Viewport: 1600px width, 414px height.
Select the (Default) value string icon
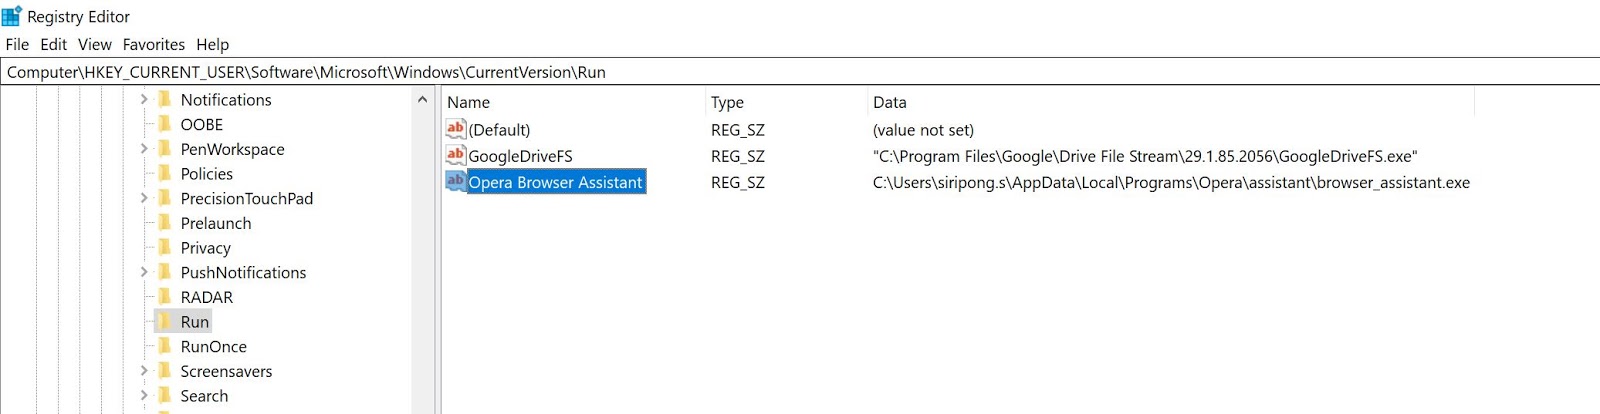pyautogui.click(x=456, y=129)
